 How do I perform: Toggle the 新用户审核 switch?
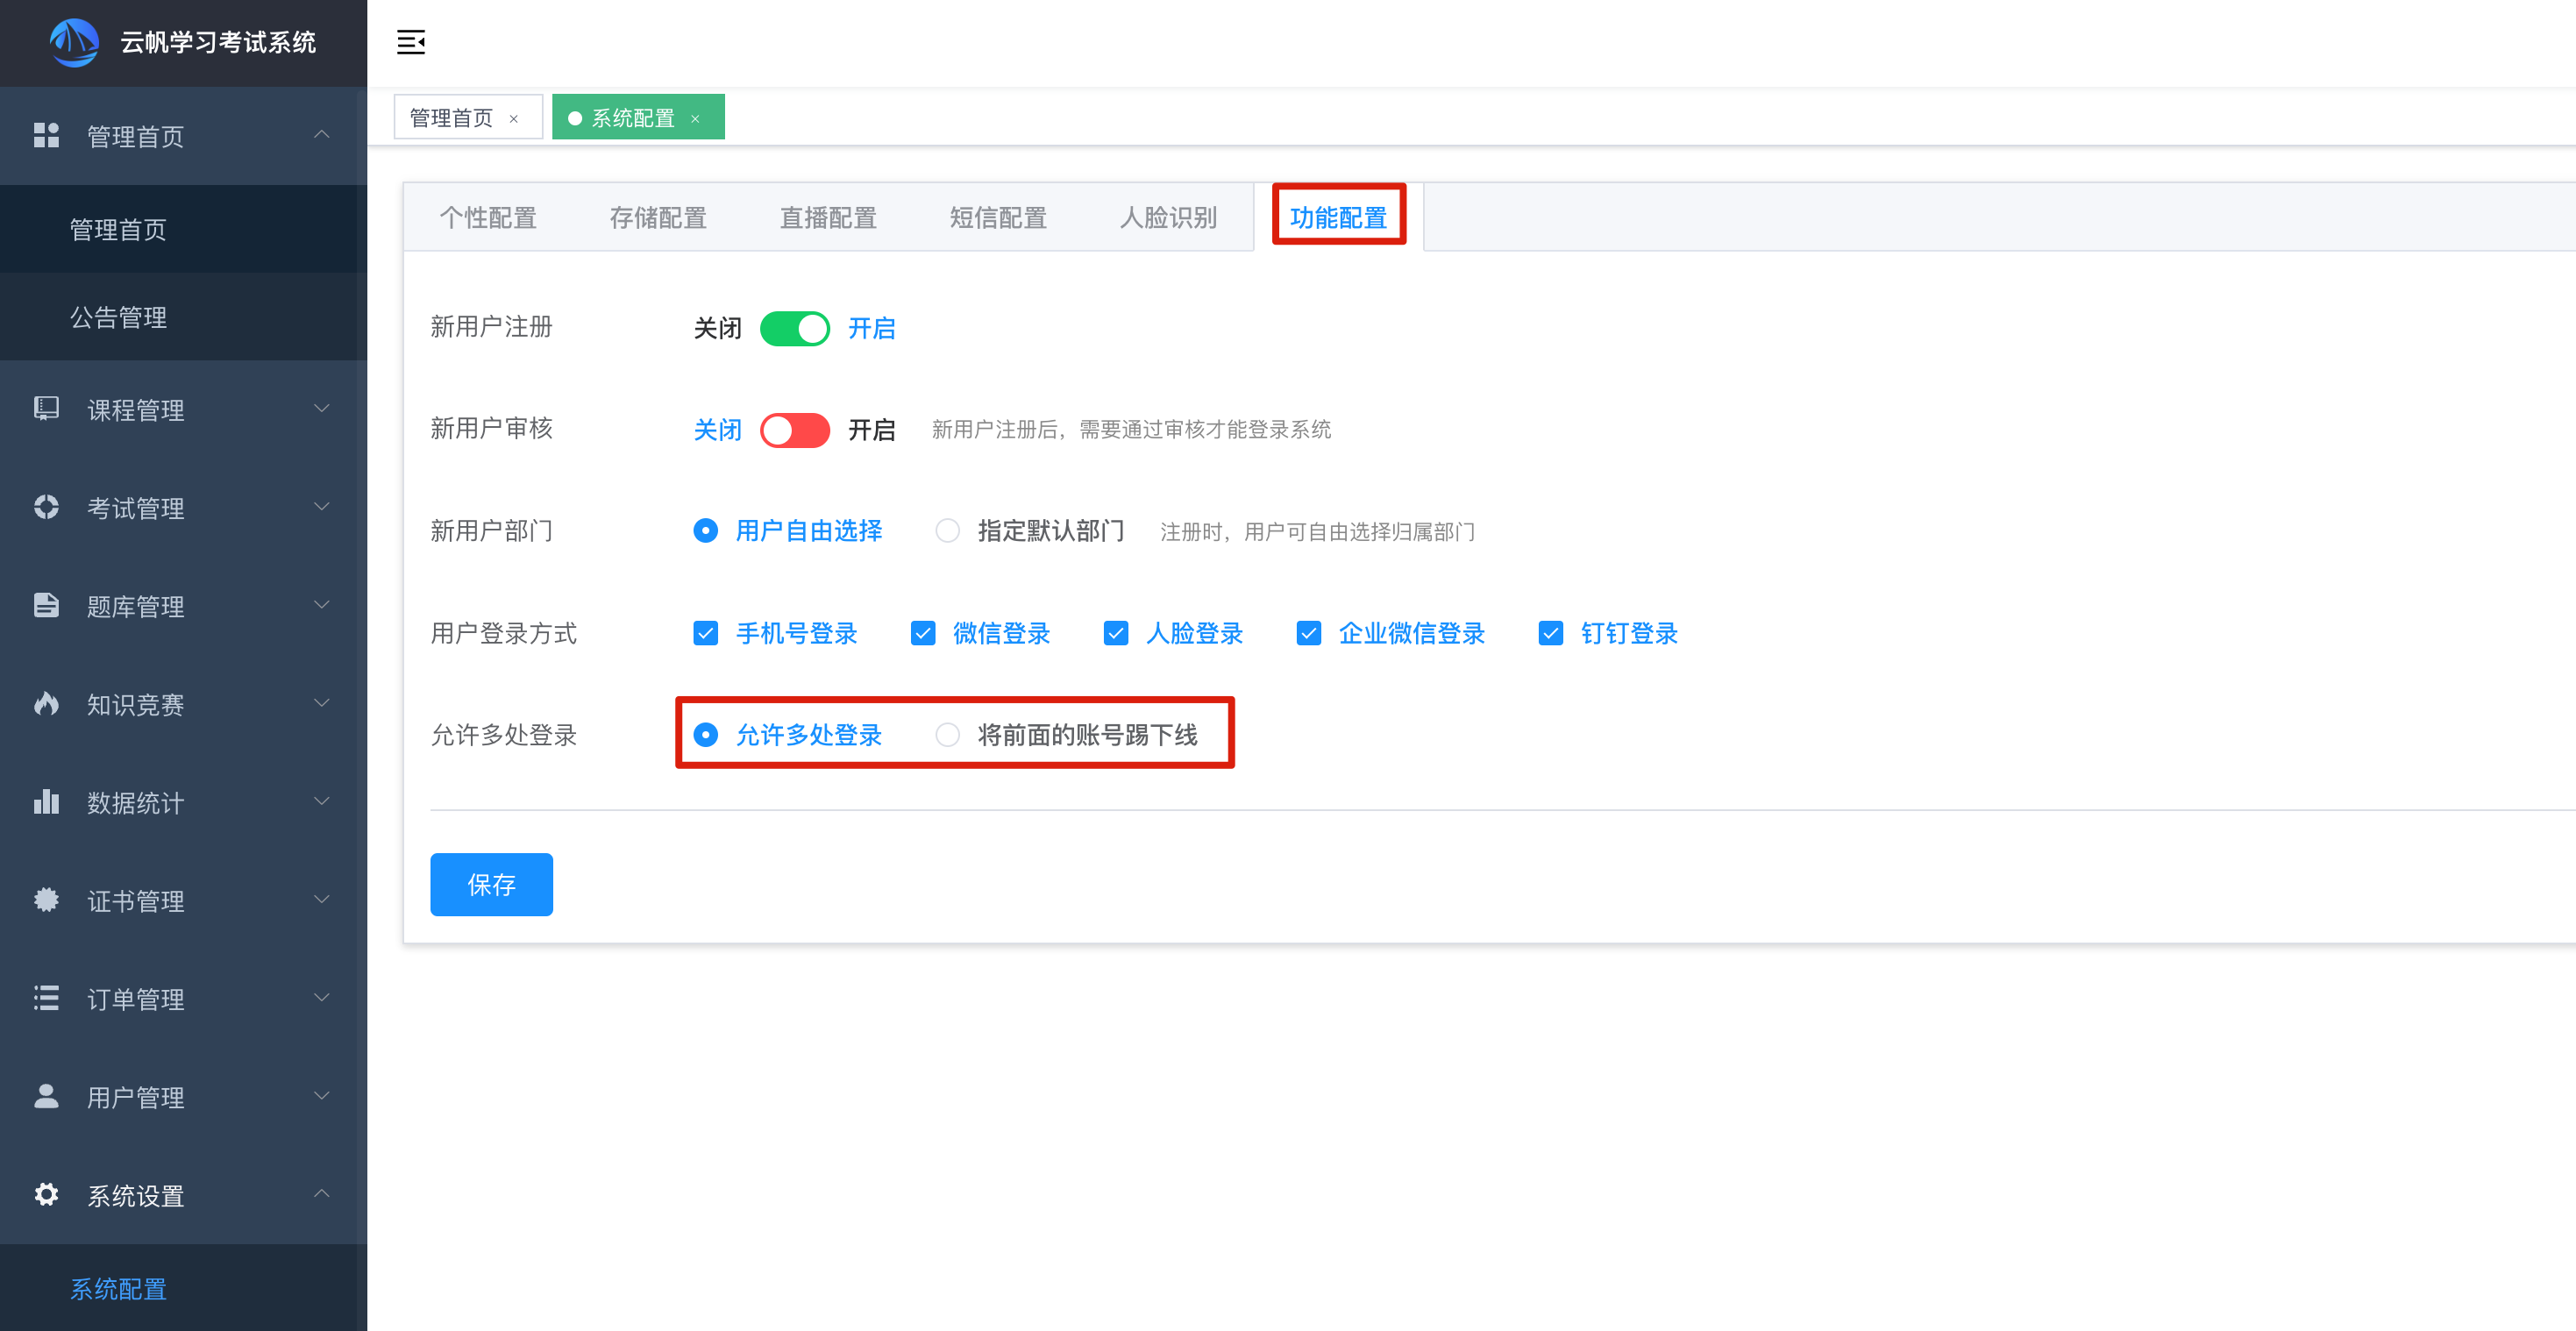795,430
